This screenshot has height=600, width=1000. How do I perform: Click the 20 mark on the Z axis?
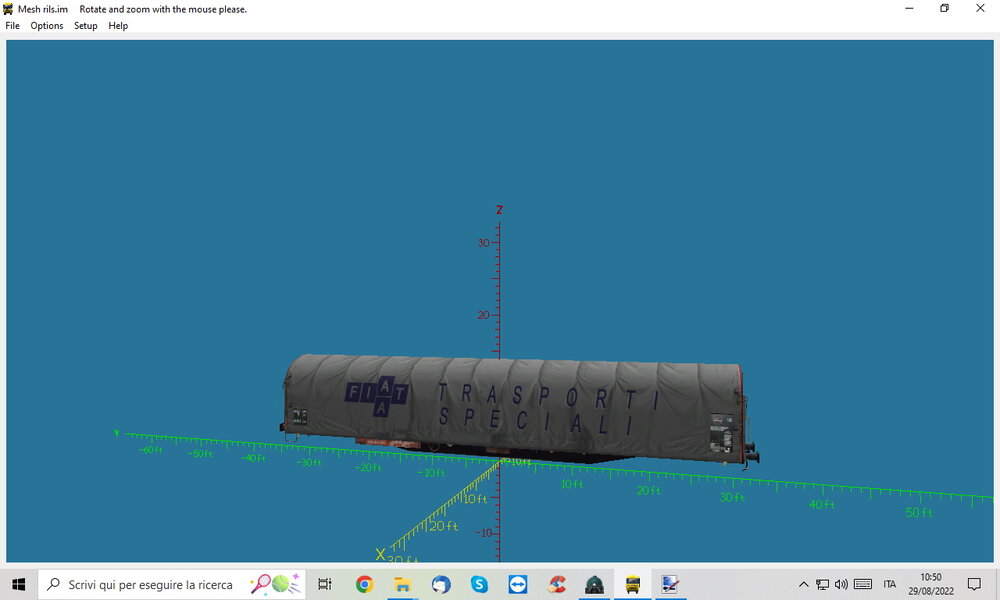(484, 315)
